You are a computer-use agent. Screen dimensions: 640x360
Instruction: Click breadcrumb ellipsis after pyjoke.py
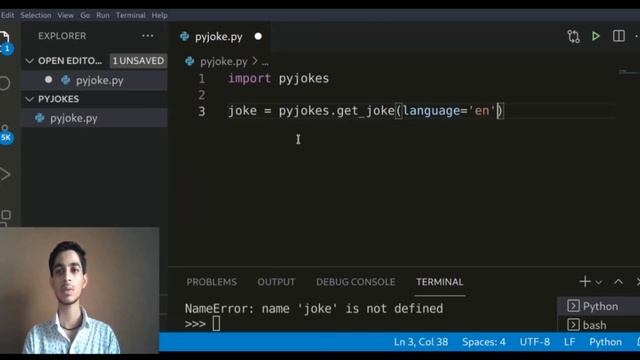point(265,62)
